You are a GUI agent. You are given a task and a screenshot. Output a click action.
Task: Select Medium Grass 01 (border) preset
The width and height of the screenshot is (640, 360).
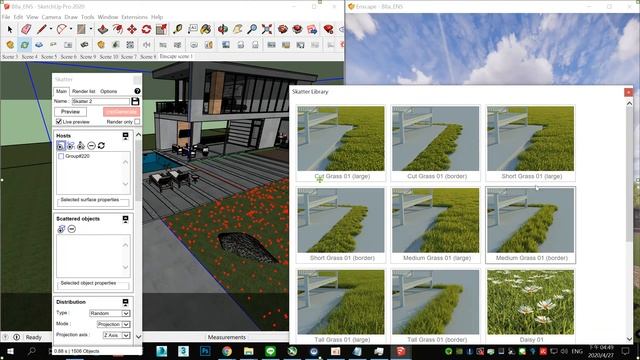530,224
